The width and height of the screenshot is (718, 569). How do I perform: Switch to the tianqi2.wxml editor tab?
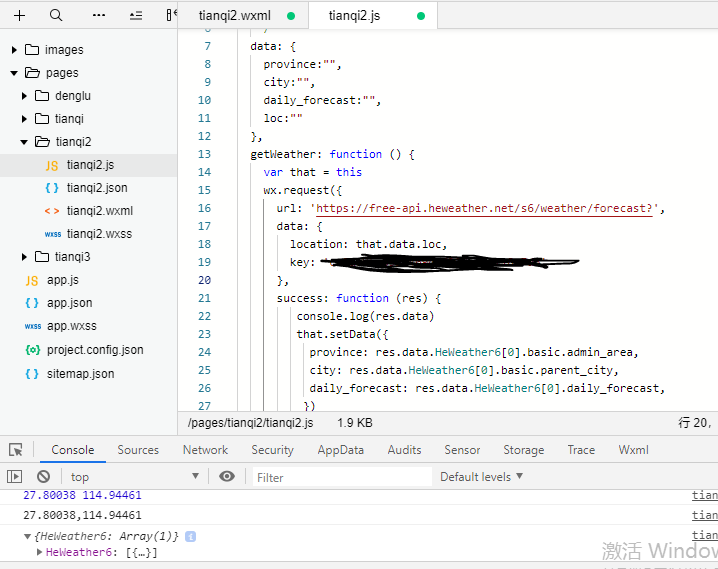coord(243,16)
